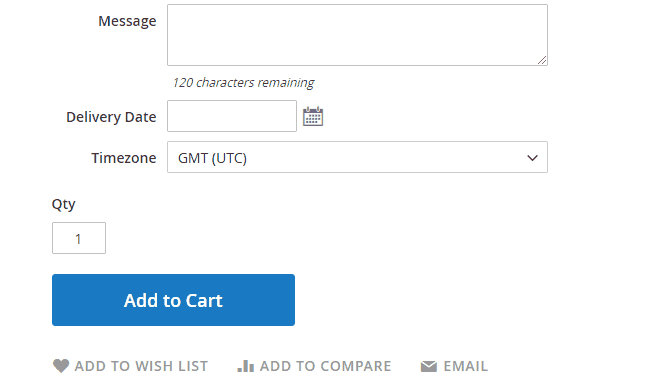666x390 pixels.
Task: Click the Qty label
Action: [x=64, y=204]
